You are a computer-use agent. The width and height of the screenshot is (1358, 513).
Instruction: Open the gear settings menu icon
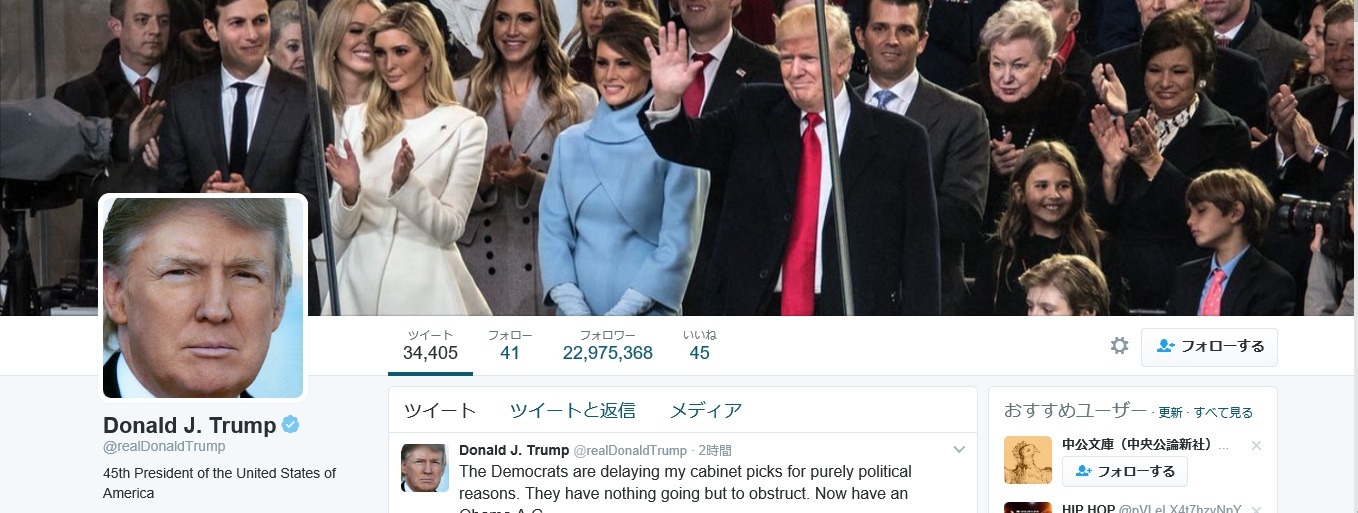[x=1119, y=346]
